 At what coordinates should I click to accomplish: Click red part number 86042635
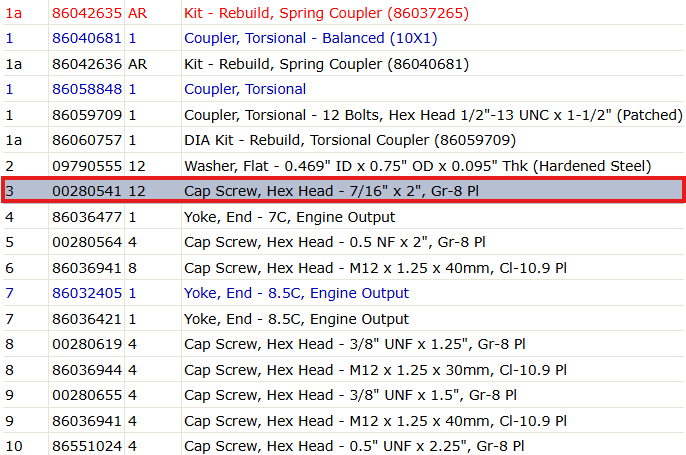pyautogui.click(x=87, y=13)
